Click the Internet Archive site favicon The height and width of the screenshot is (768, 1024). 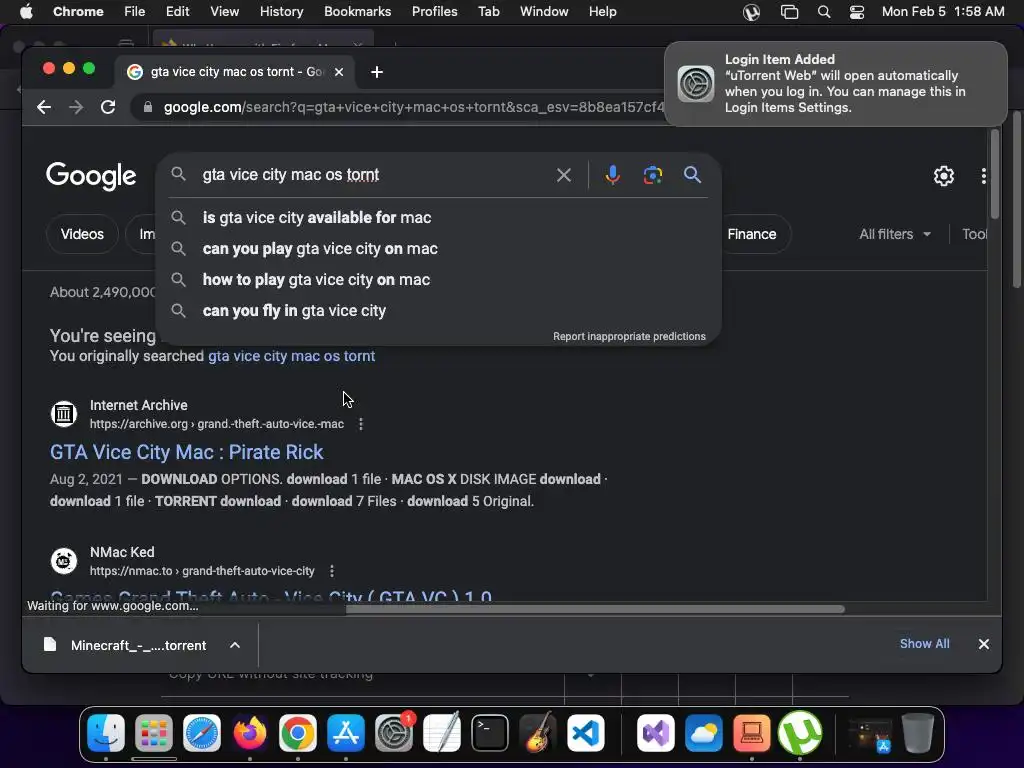click(x=64, y=414)
